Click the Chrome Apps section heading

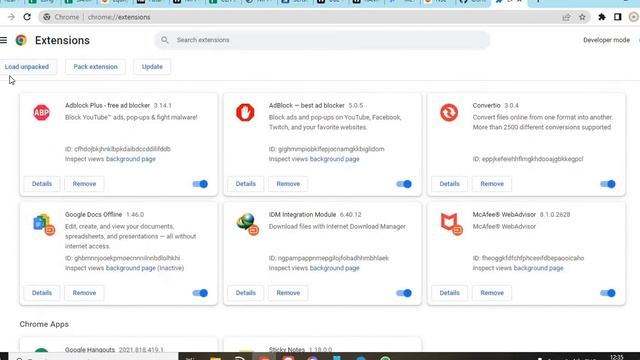44,324
